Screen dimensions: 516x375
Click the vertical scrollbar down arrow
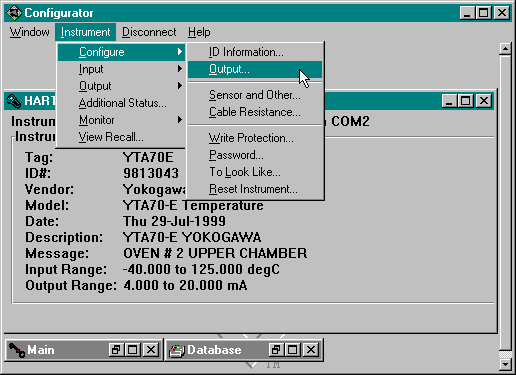(x=505, y=364)
